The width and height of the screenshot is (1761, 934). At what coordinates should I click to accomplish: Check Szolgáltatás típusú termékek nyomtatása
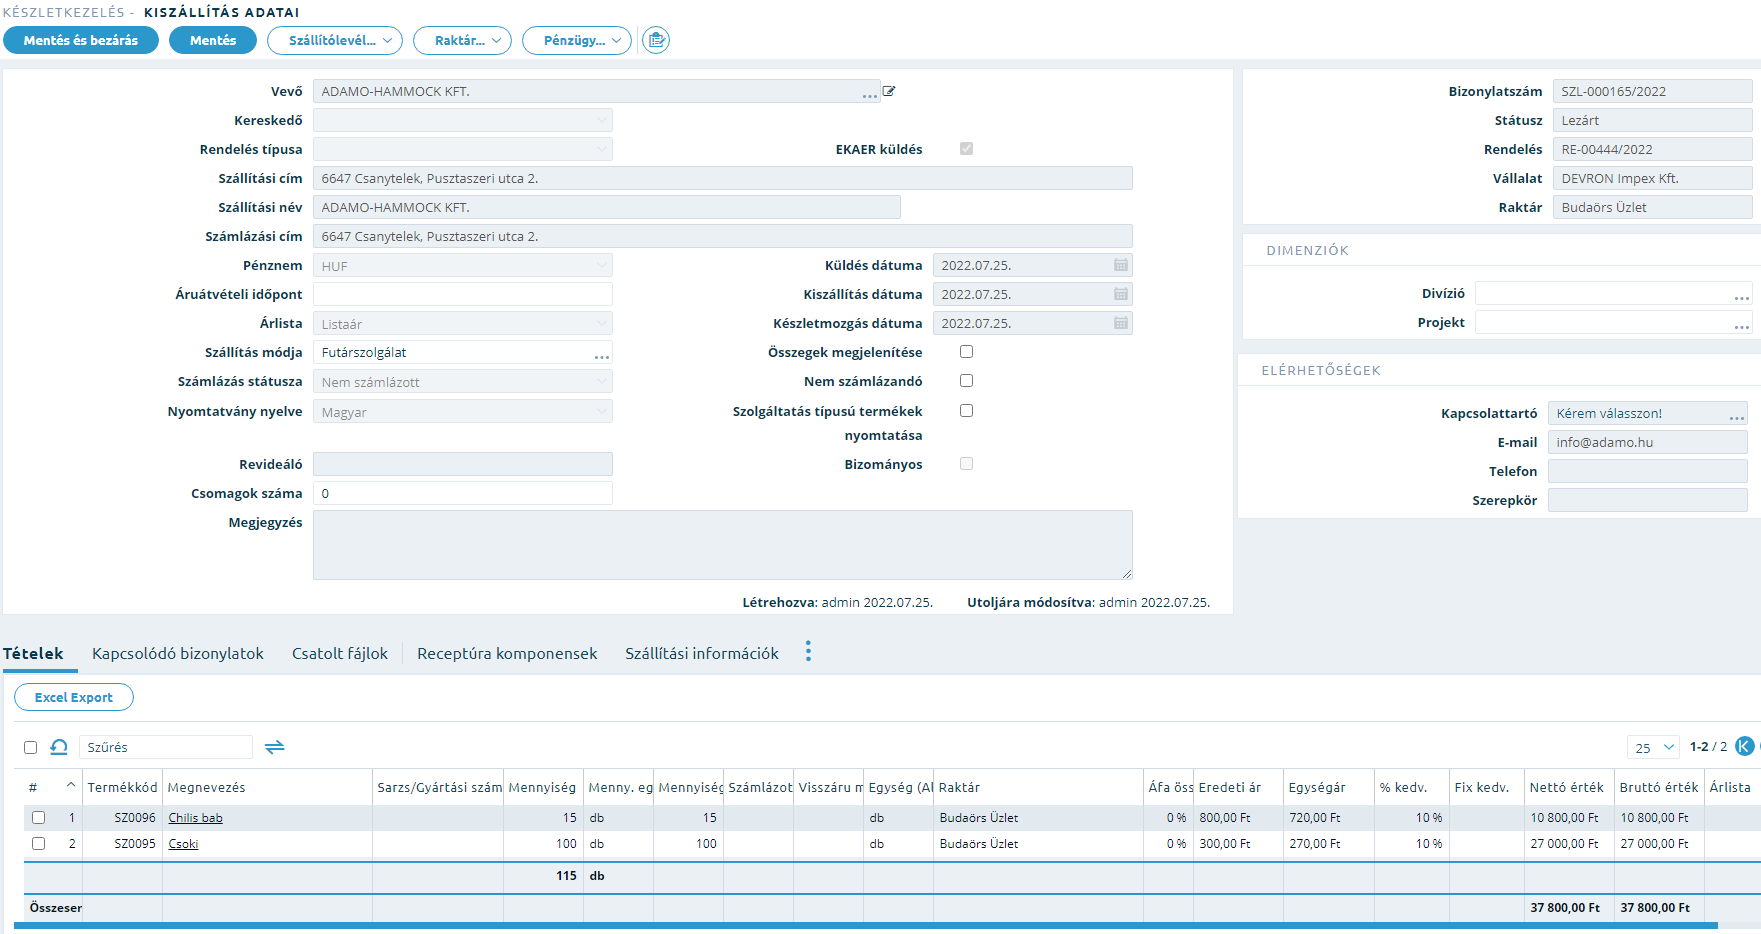966,411
